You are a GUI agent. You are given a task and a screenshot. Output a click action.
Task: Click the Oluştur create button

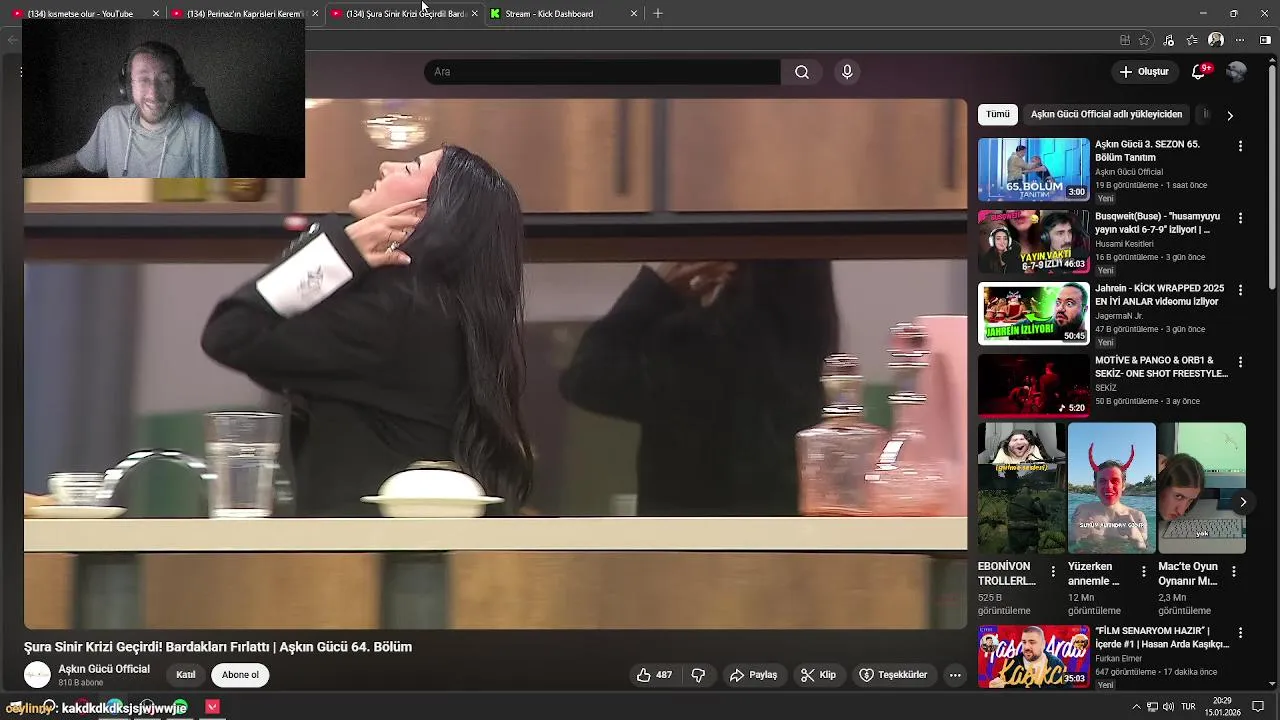pyautogui.click(x=1143, y=72)
